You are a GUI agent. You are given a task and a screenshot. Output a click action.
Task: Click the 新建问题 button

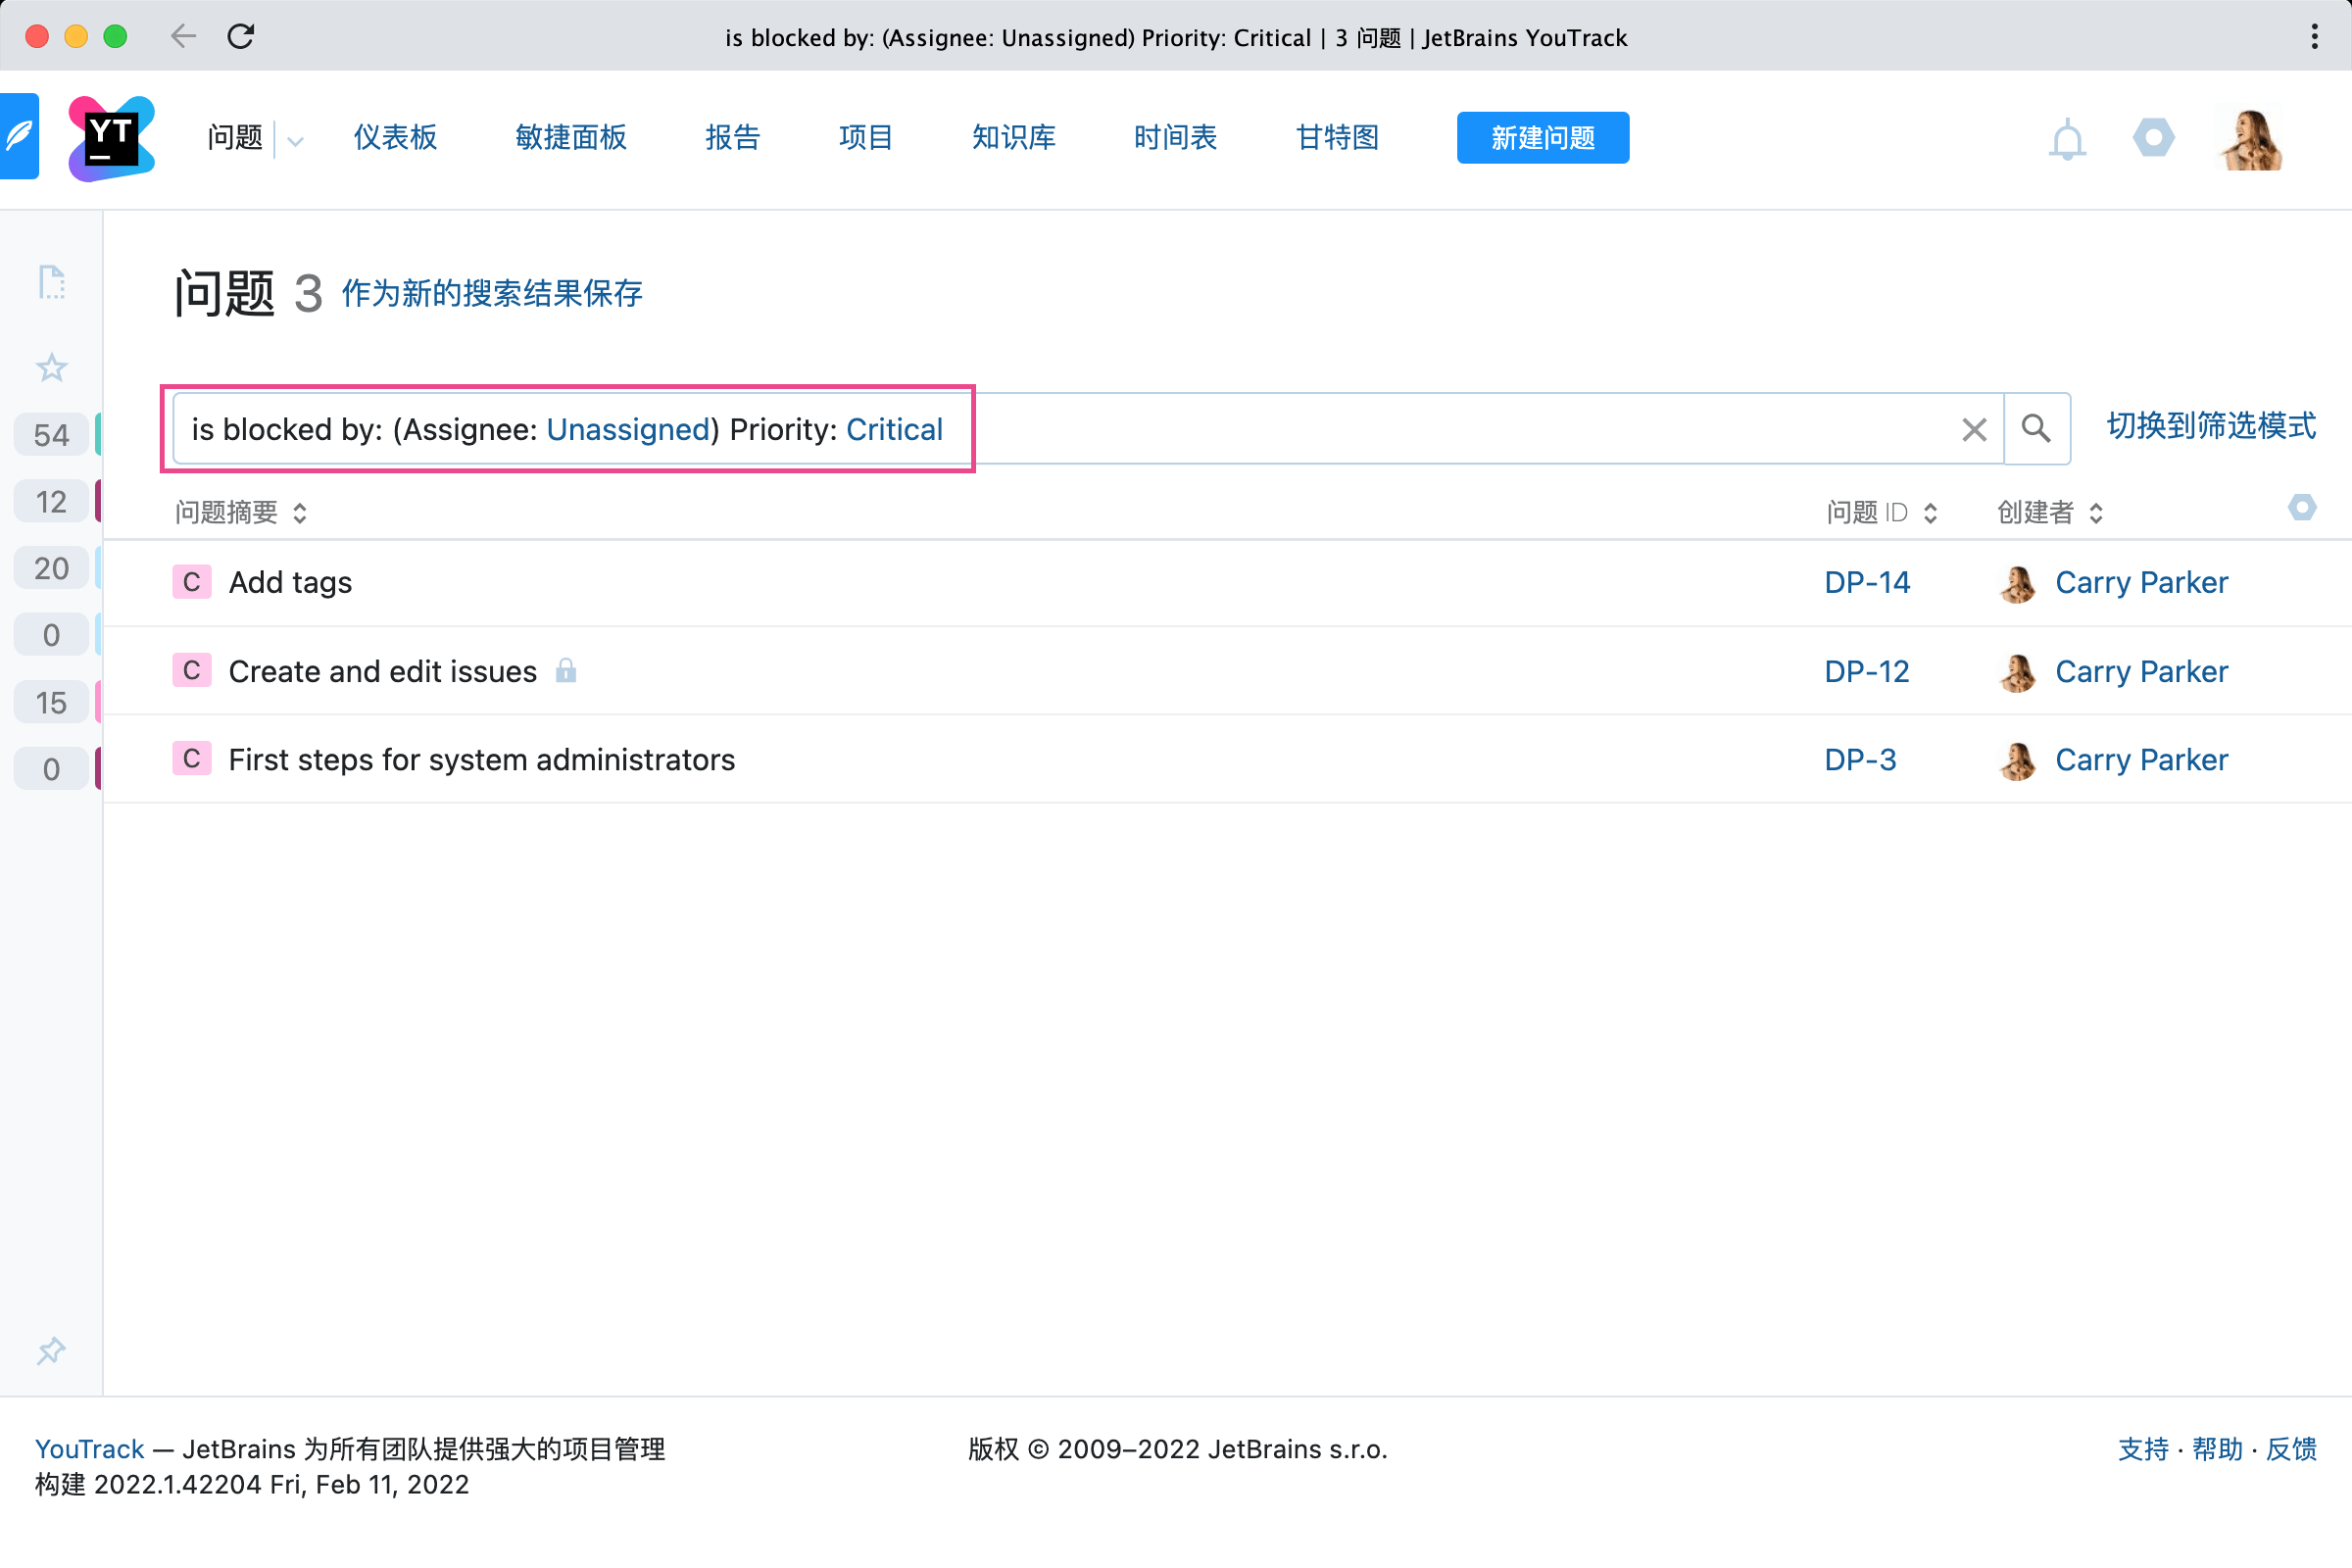pyautogui.click(x=1541, y=138)
